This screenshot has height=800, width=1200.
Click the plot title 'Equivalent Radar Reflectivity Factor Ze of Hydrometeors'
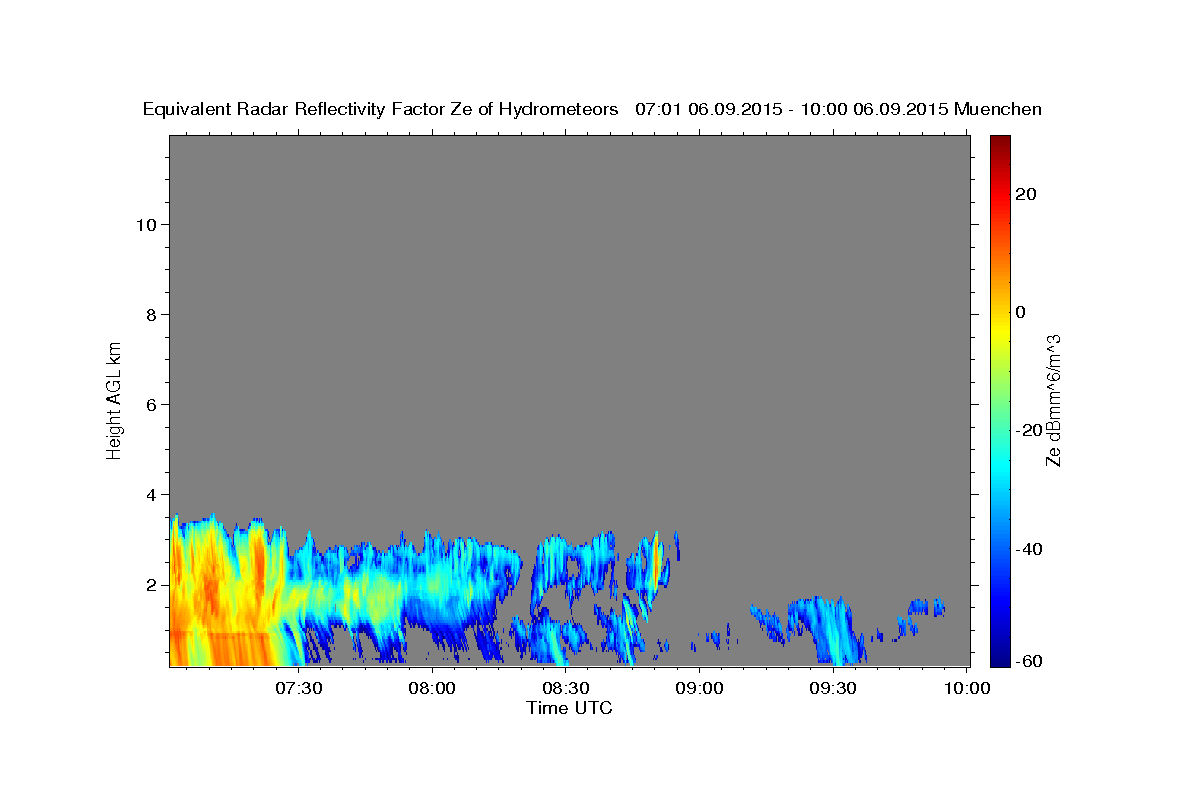coord(380,109)
